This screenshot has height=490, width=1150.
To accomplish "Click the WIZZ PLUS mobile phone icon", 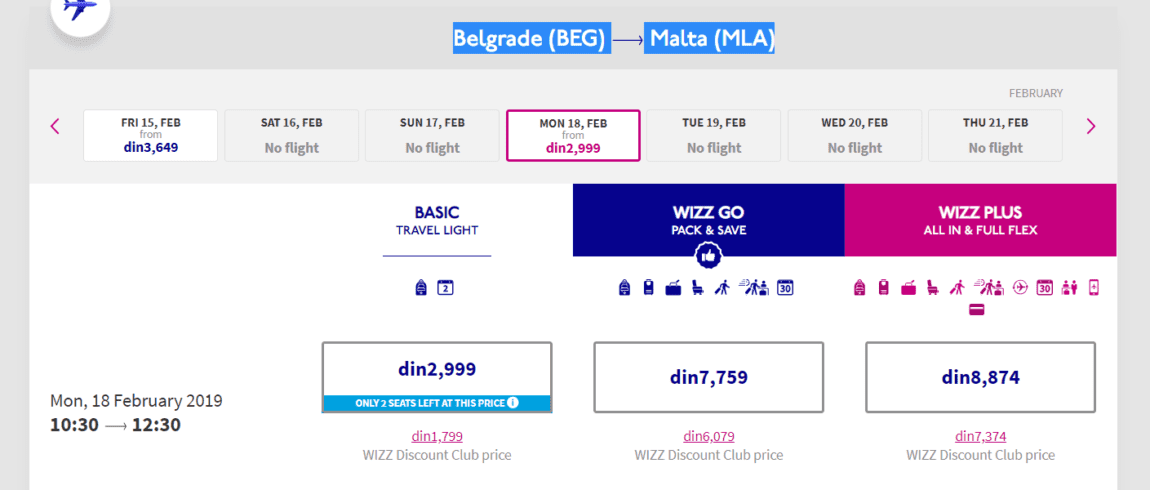I will tap(1094, 288).
